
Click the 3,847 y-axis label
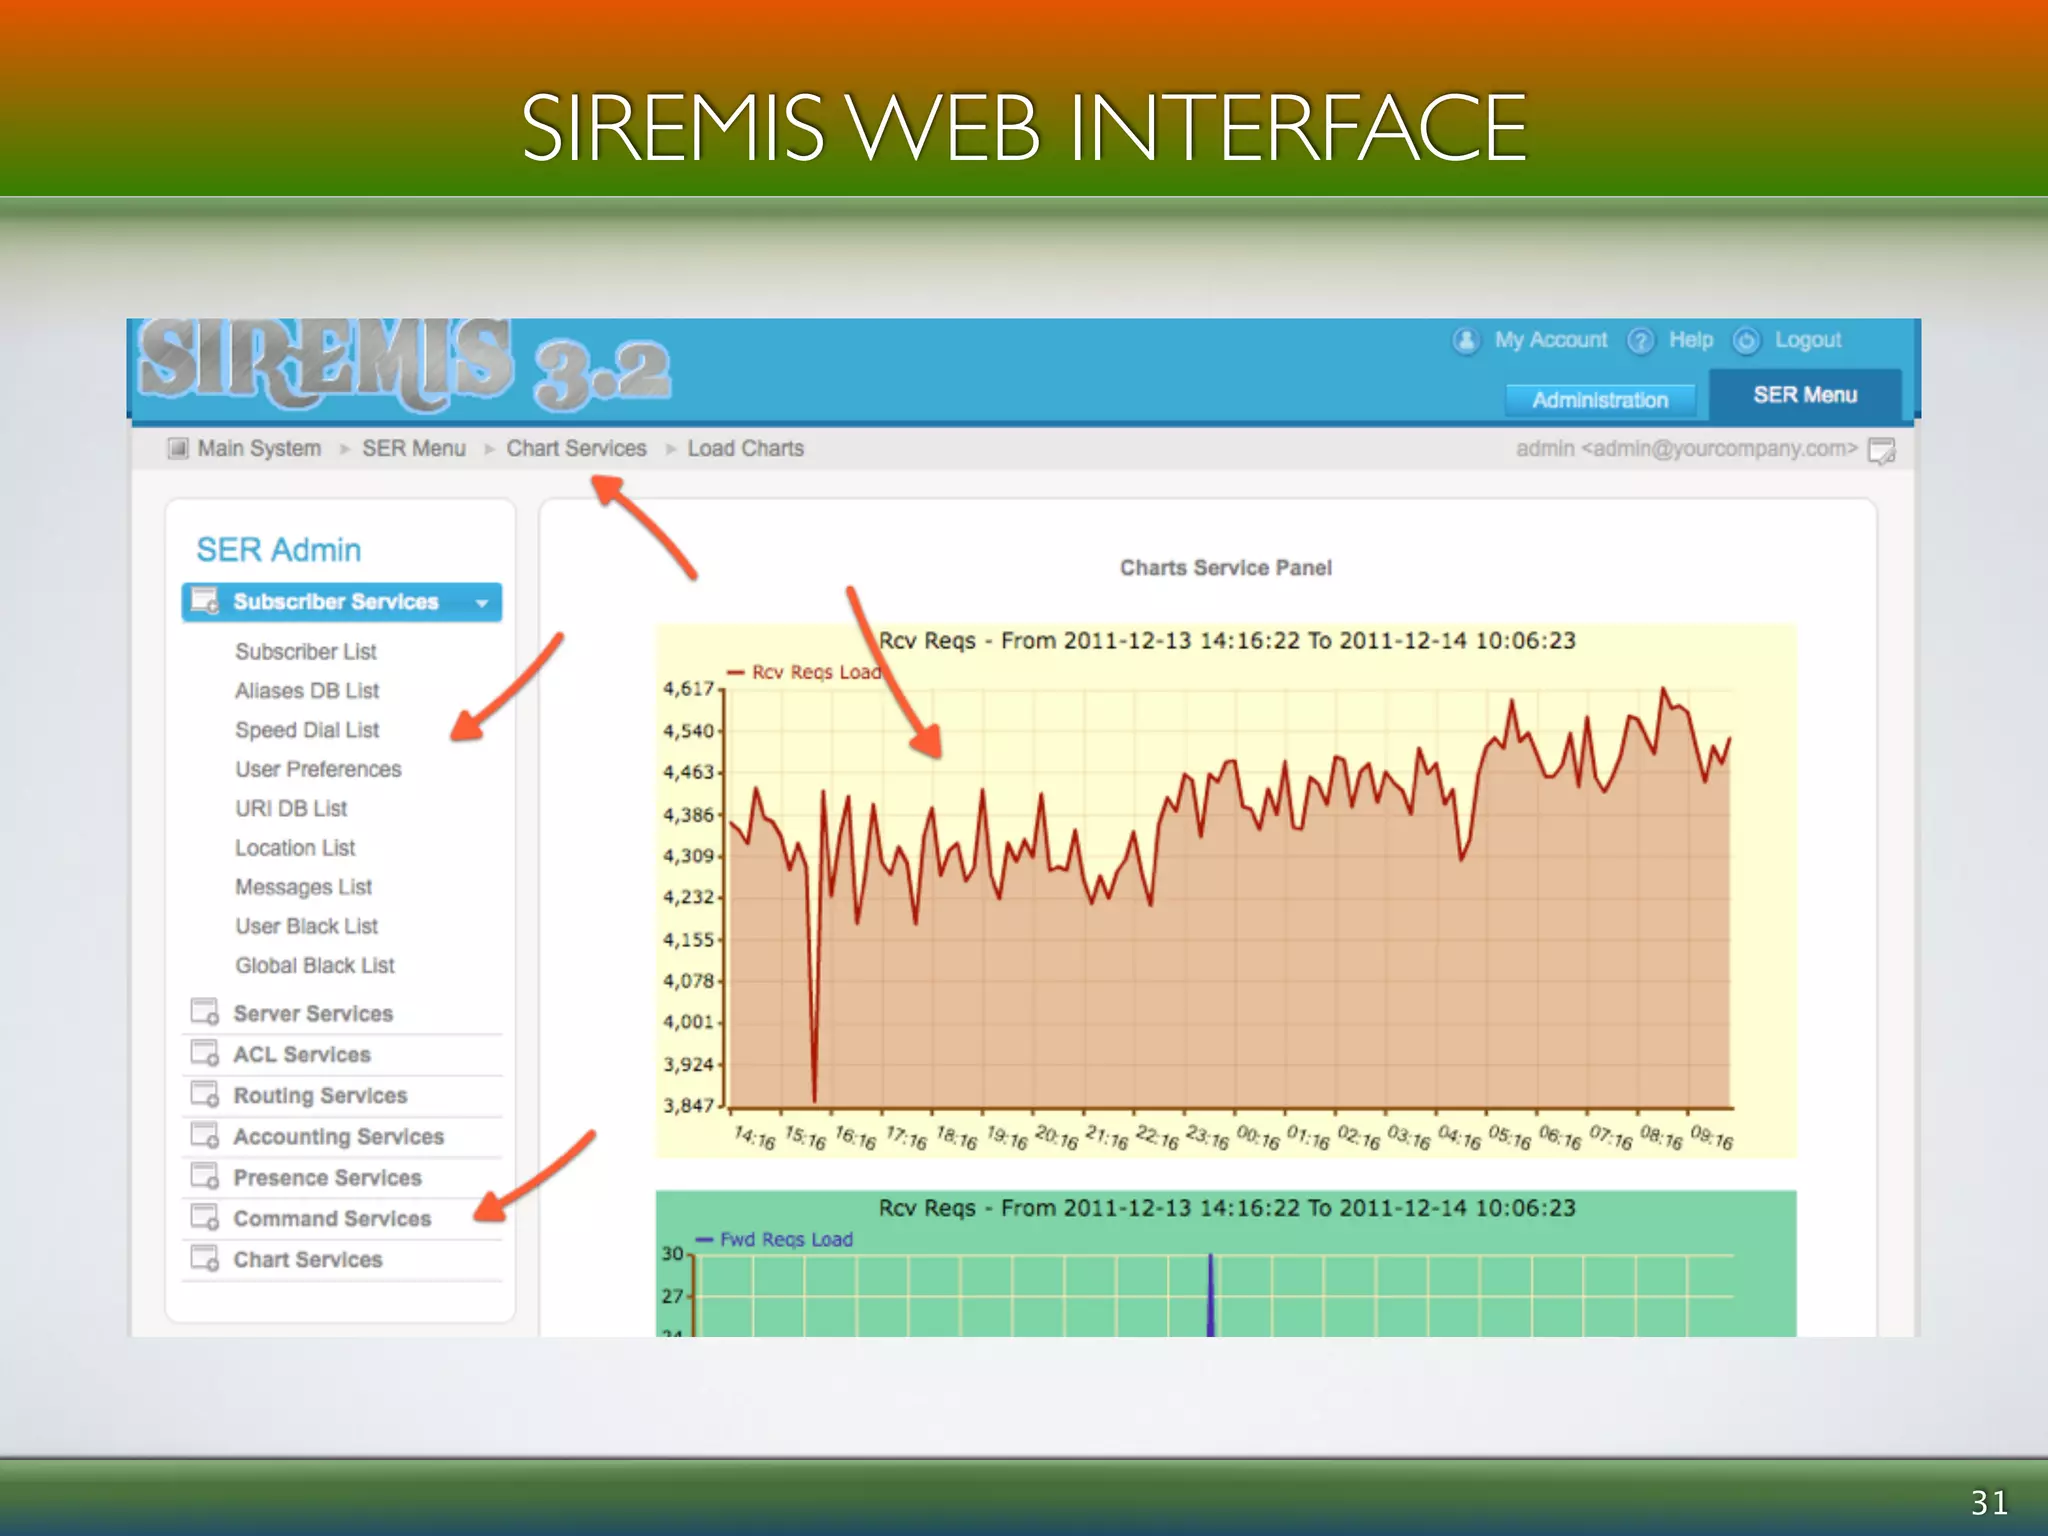[x=688, y=1105]
